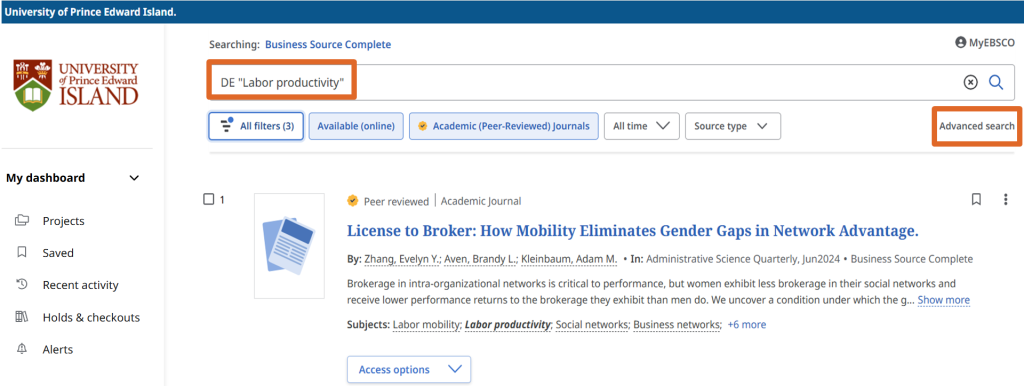
Task: Collapse the My dashboard section
Action: coord(134,178)
